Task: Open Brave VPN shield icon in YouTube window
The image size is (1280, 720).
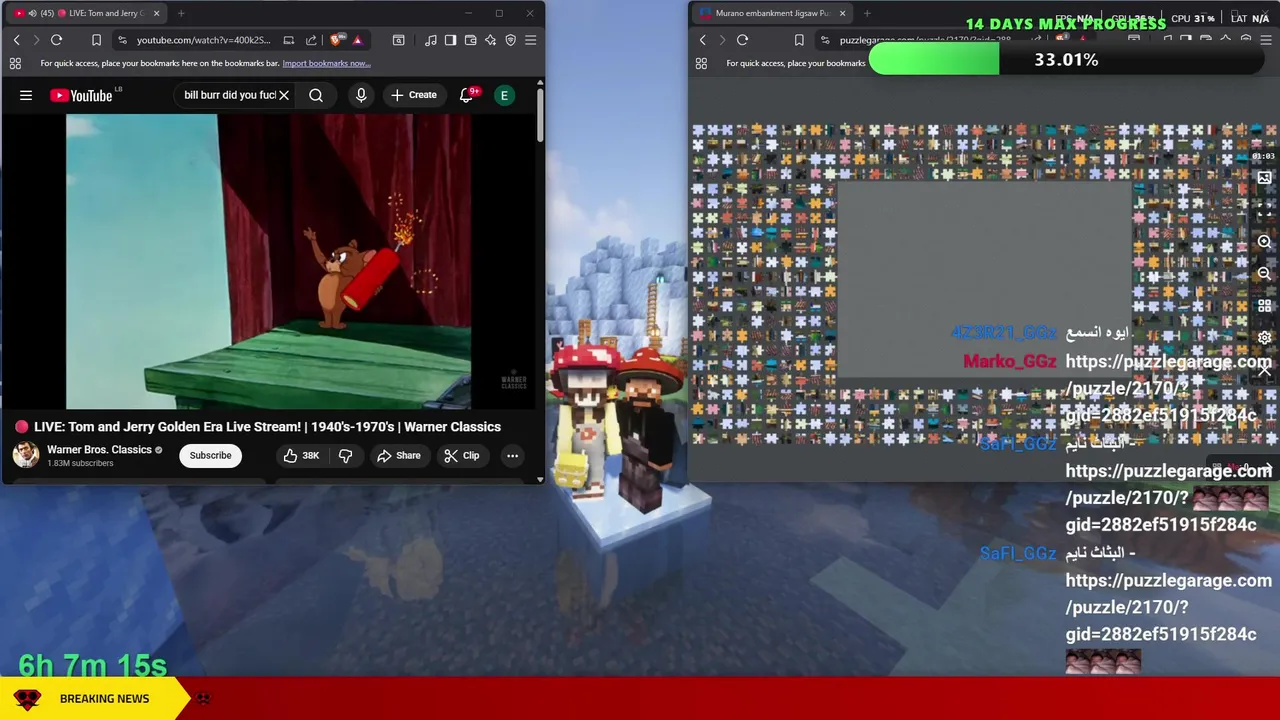Action: point(510,40)
